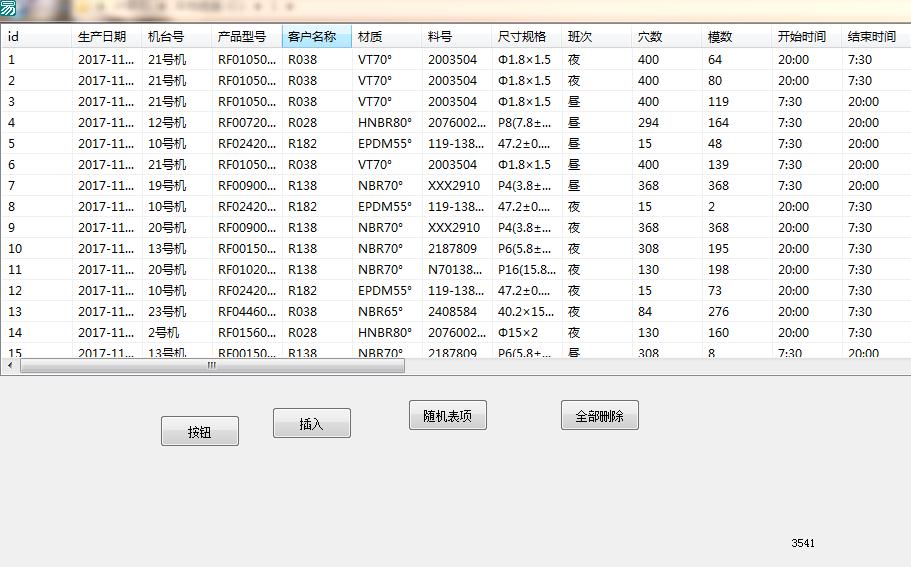The image size is (911, 567).
Task: Click 穴数 value 84 in row 13
Action: click(x=645, y=311)
